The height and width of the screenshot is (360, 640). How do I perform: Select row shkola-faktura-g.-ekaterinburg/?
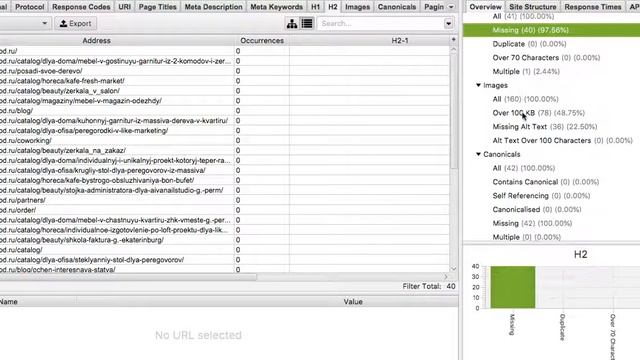[x=224, y=240]
